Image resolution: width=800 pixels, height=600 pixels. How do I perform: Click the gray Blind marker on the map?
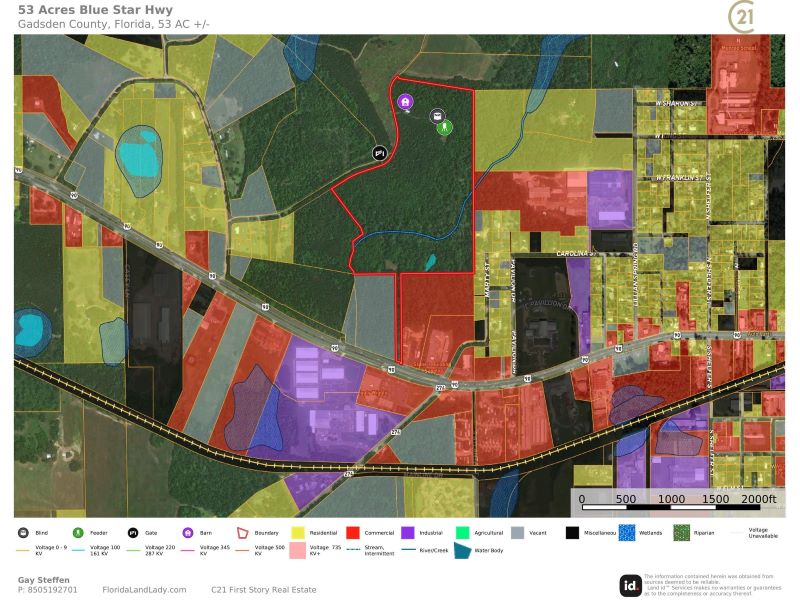pyautogui.click(x=437, y=116)
